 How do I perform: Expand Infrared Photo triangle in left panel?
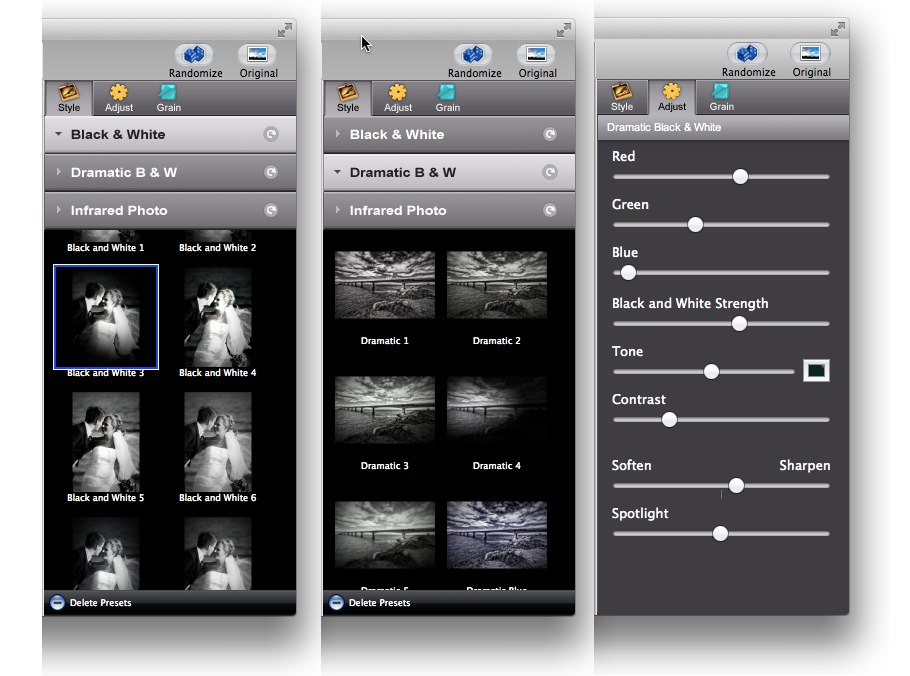tap(59, 210)
